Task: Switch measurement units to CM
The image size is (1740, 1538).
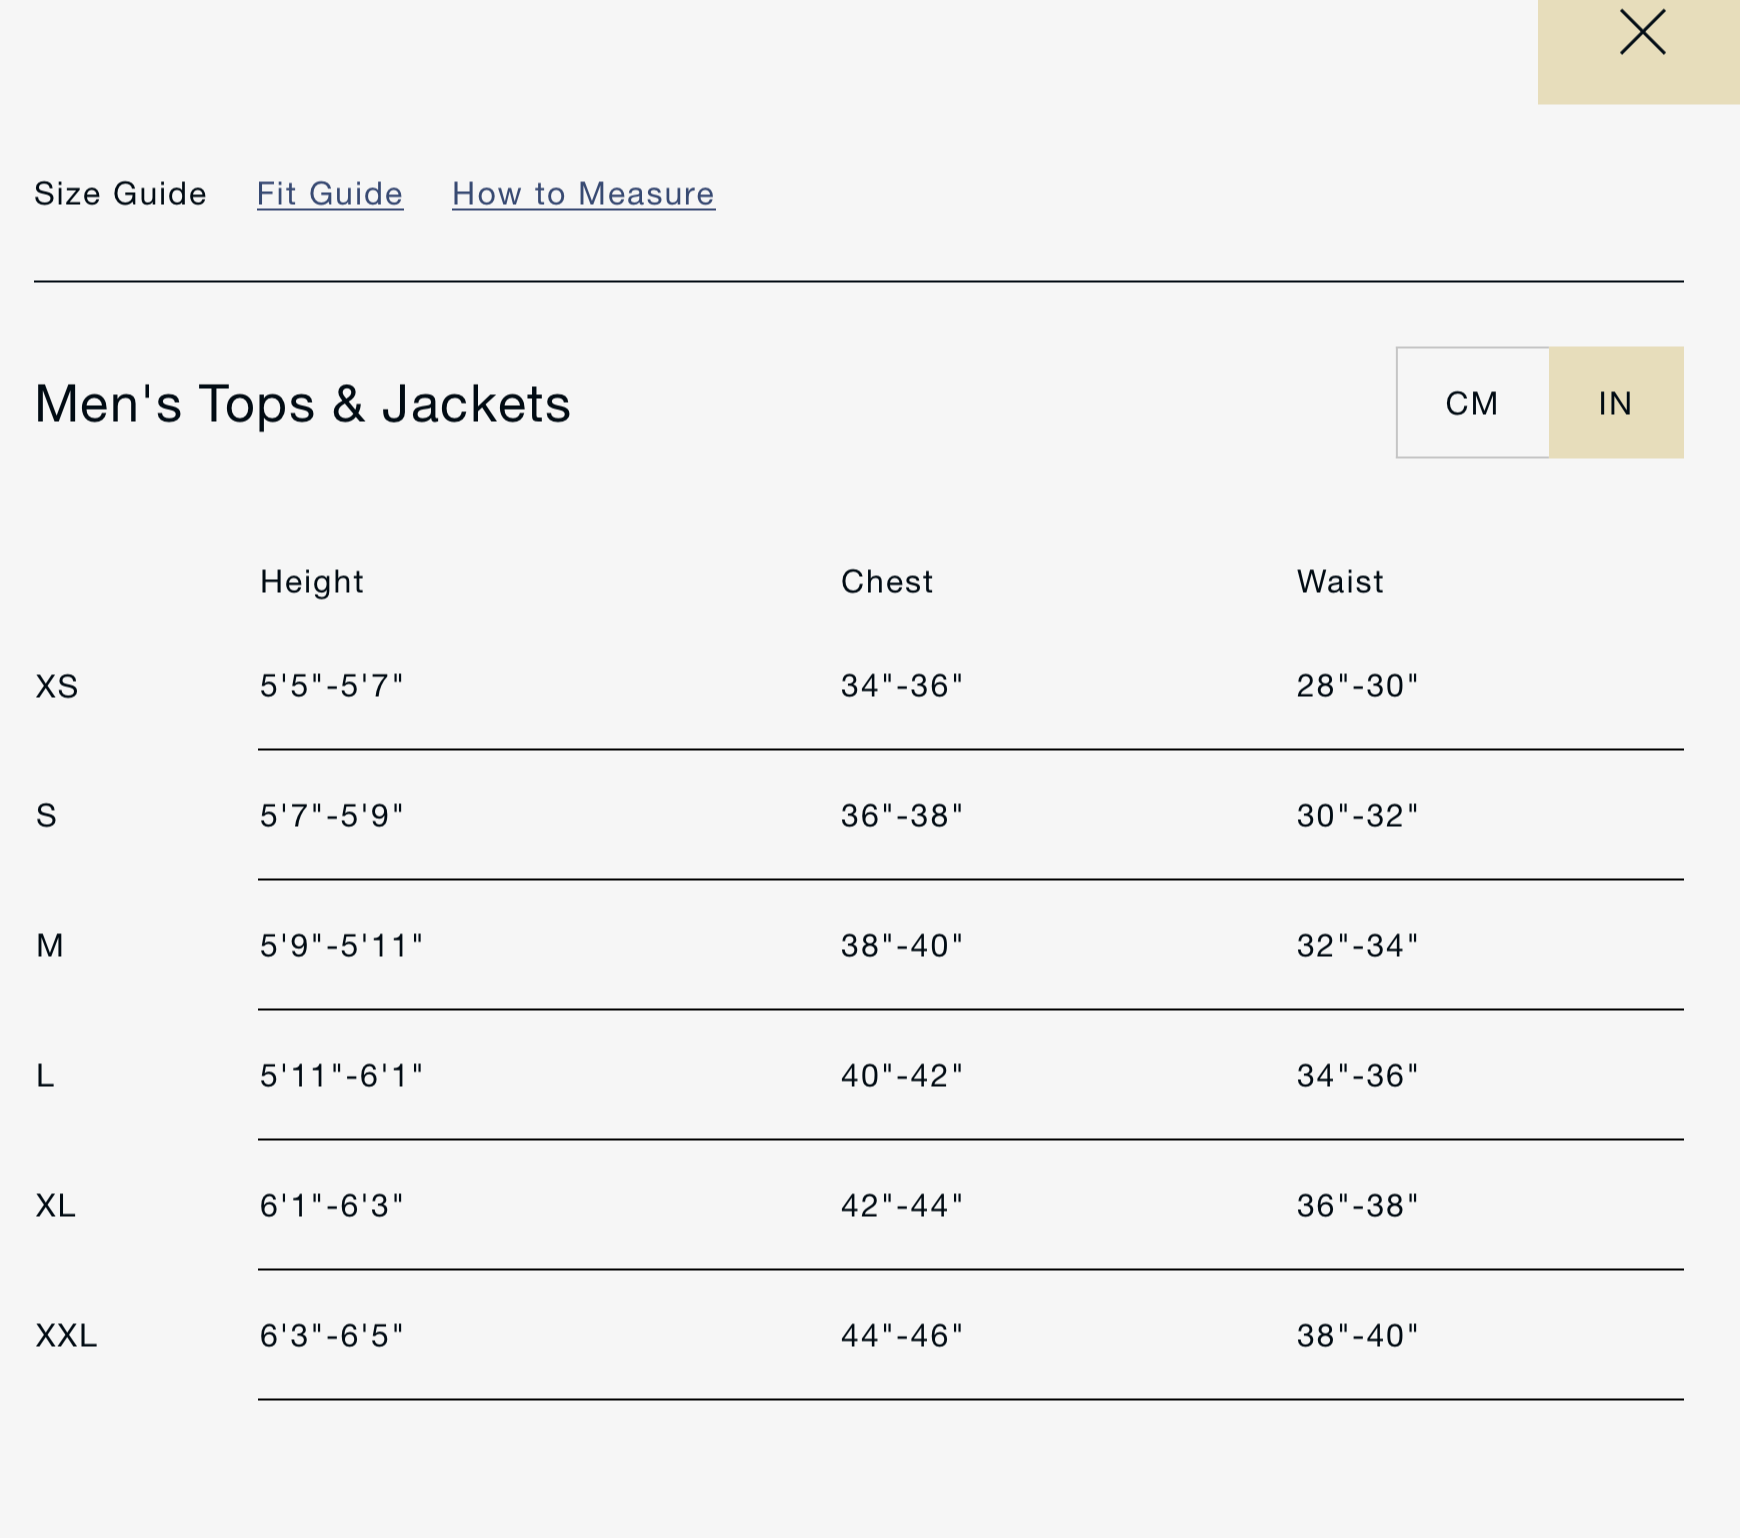Action: click(x=1472, y=403)
